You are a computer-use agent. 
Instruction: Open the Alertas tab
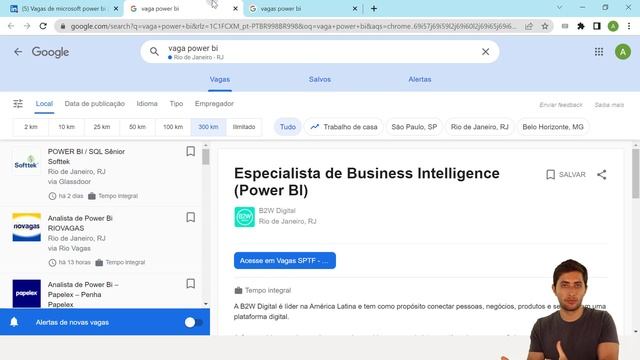(x=420, y=80)
